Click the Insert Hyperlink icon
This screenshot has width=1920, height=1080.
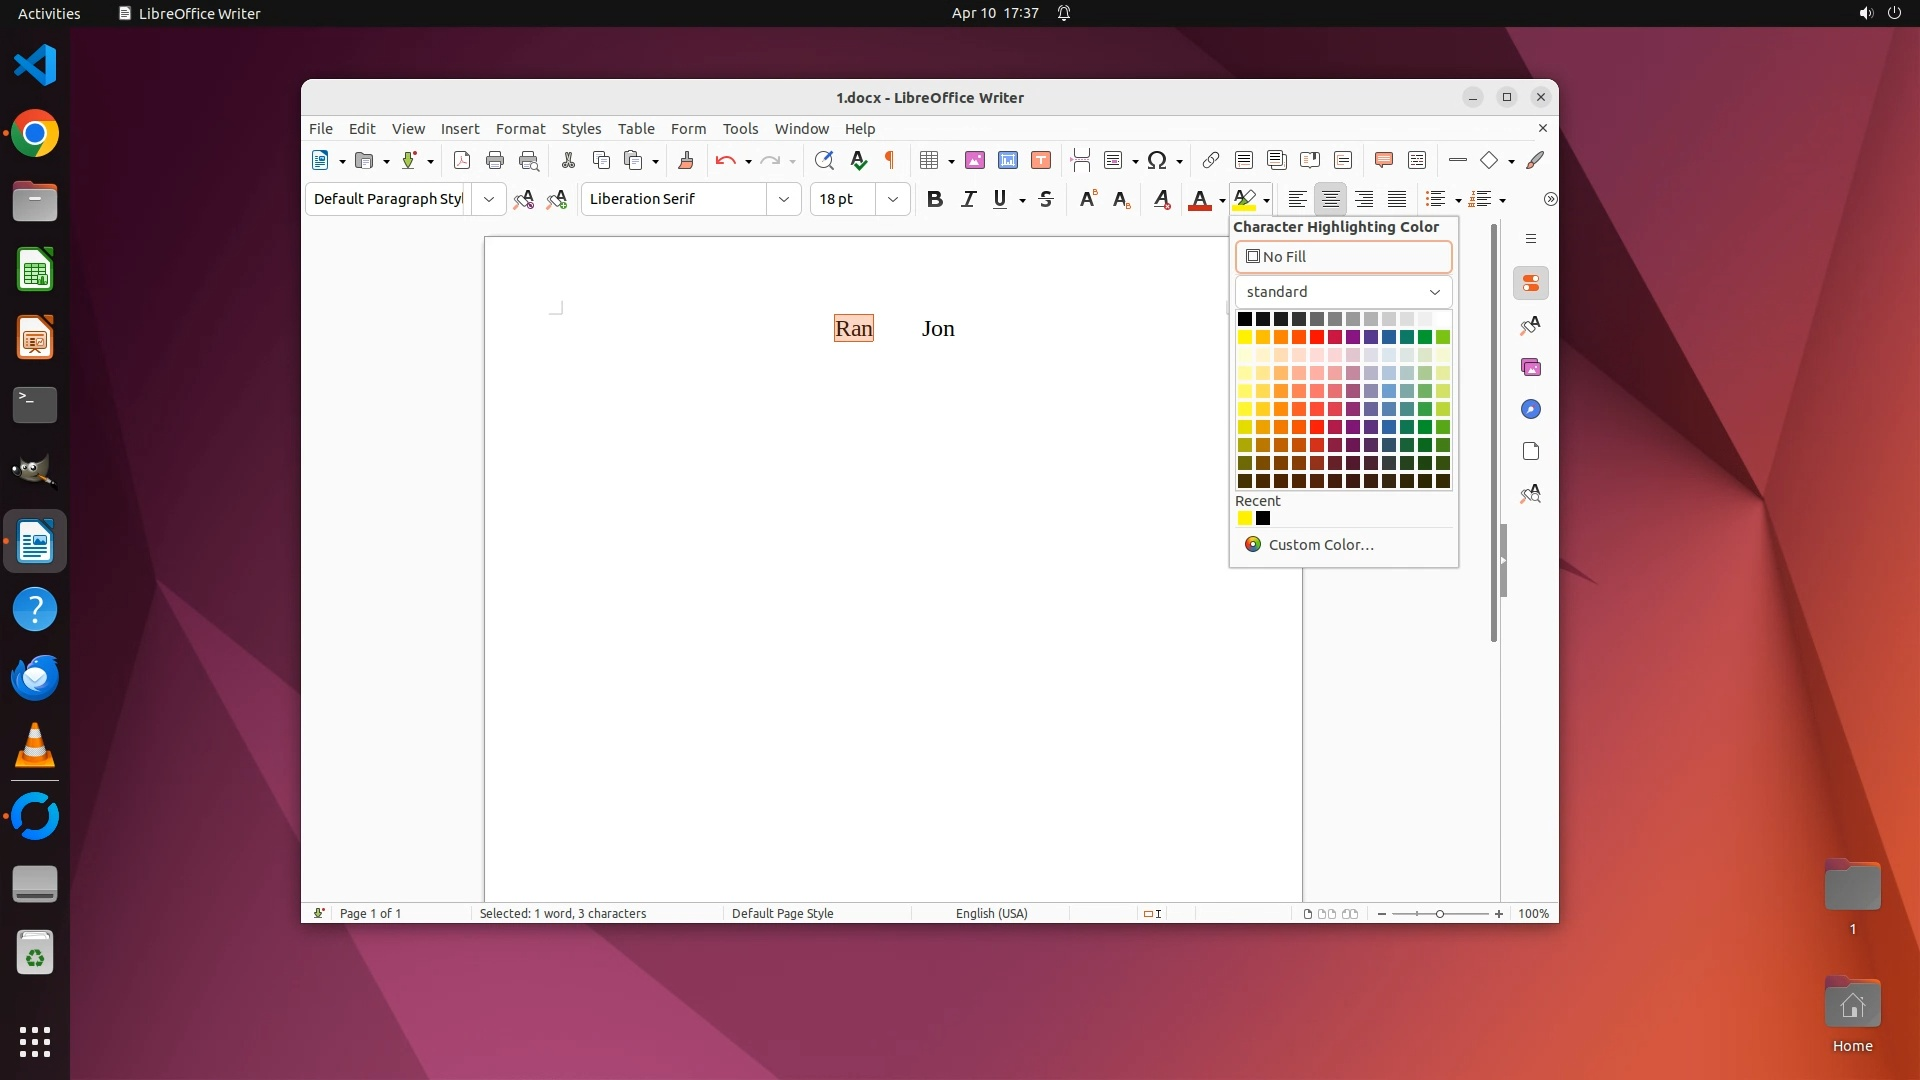click(1210, 160)
